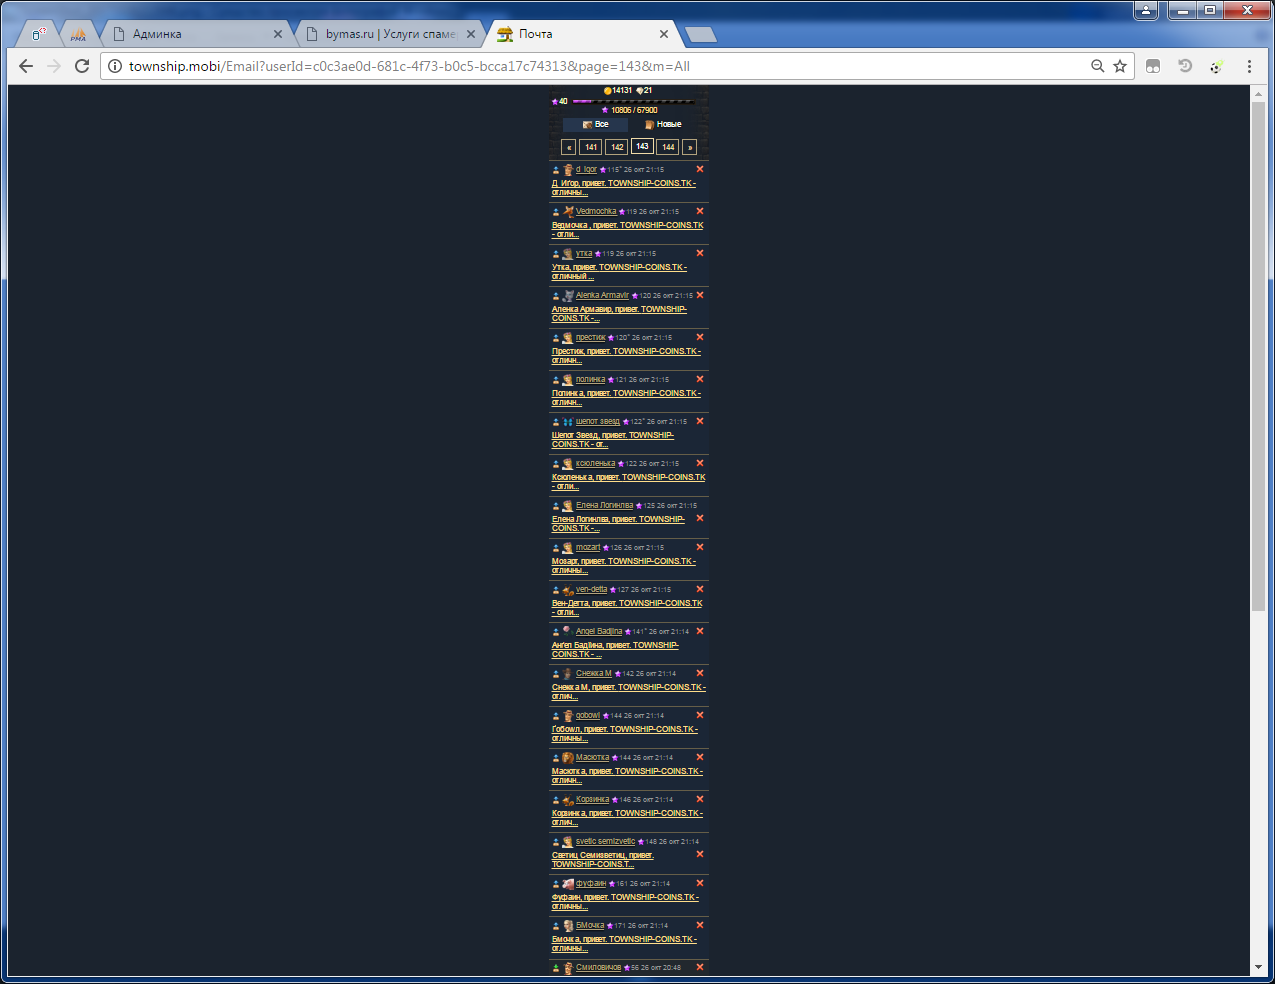Open Alenka Armavir's profile link
Image resolution: width=1275 pixels, height=984 pixels.
(602, 295)
